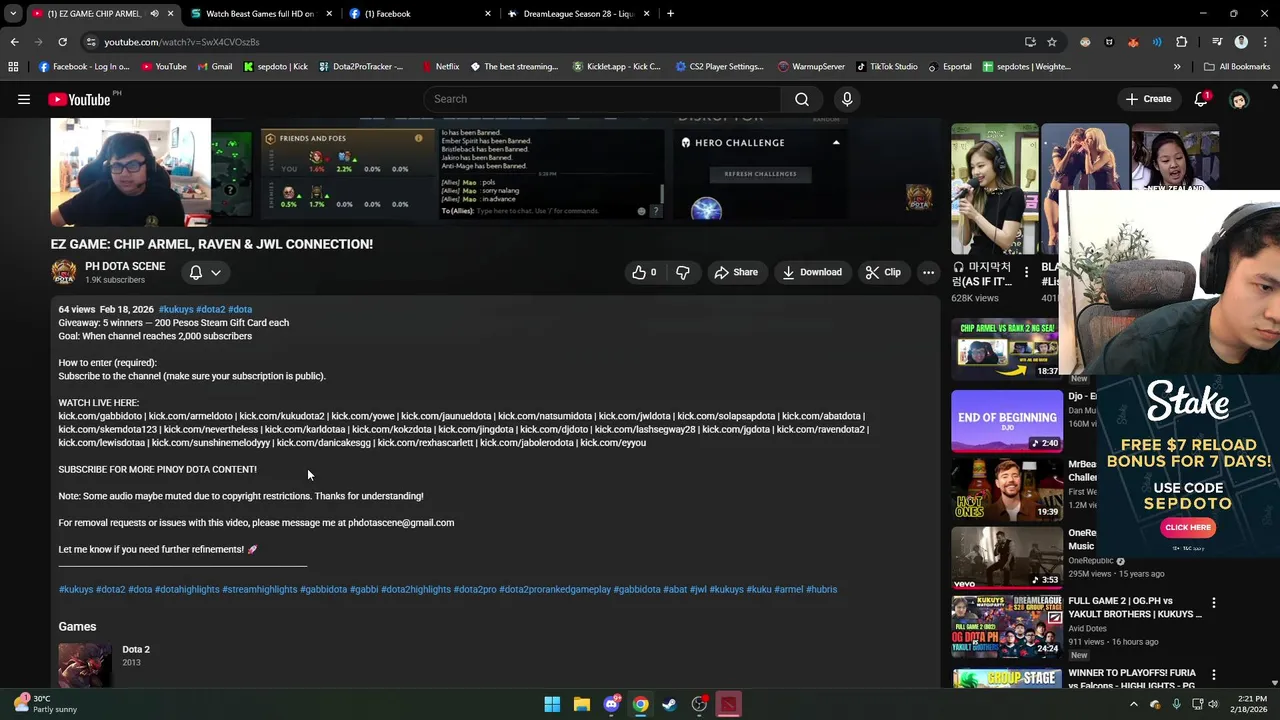The image size is (1280, 720).
Task: Open #dota2highlights hashtag link
Action: [x=416, y=589]
